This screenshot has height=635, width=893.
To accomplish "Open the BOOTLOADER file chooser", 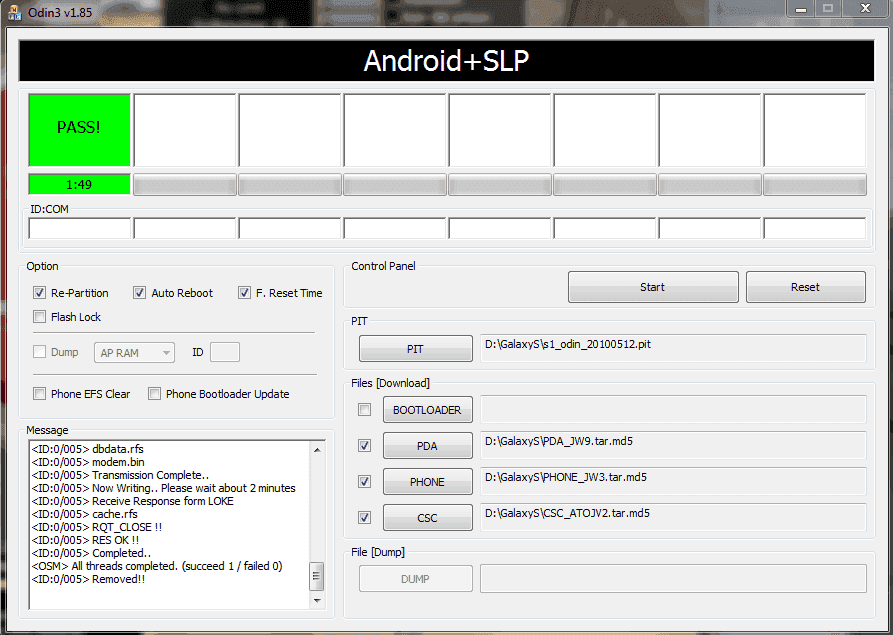I will pos(428,409).
